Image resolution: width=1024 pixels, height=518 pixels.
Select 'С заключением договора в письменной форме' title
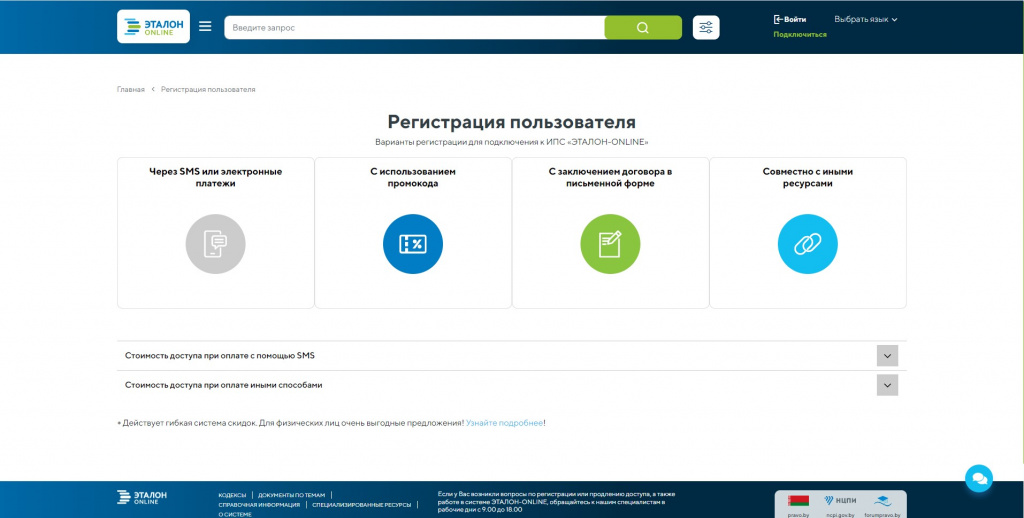(x=610, y=178)
